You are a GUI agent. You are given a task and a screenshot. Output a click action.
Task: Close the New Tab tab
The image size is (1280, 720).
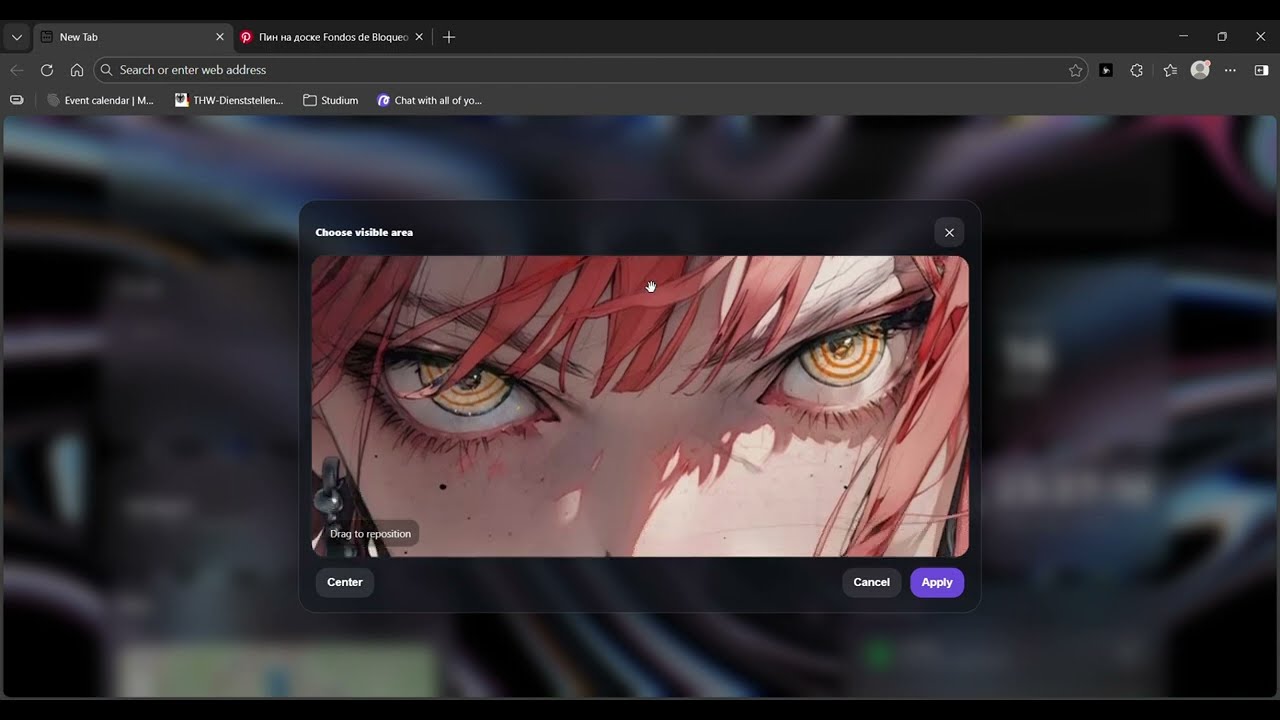click(220, 37)
